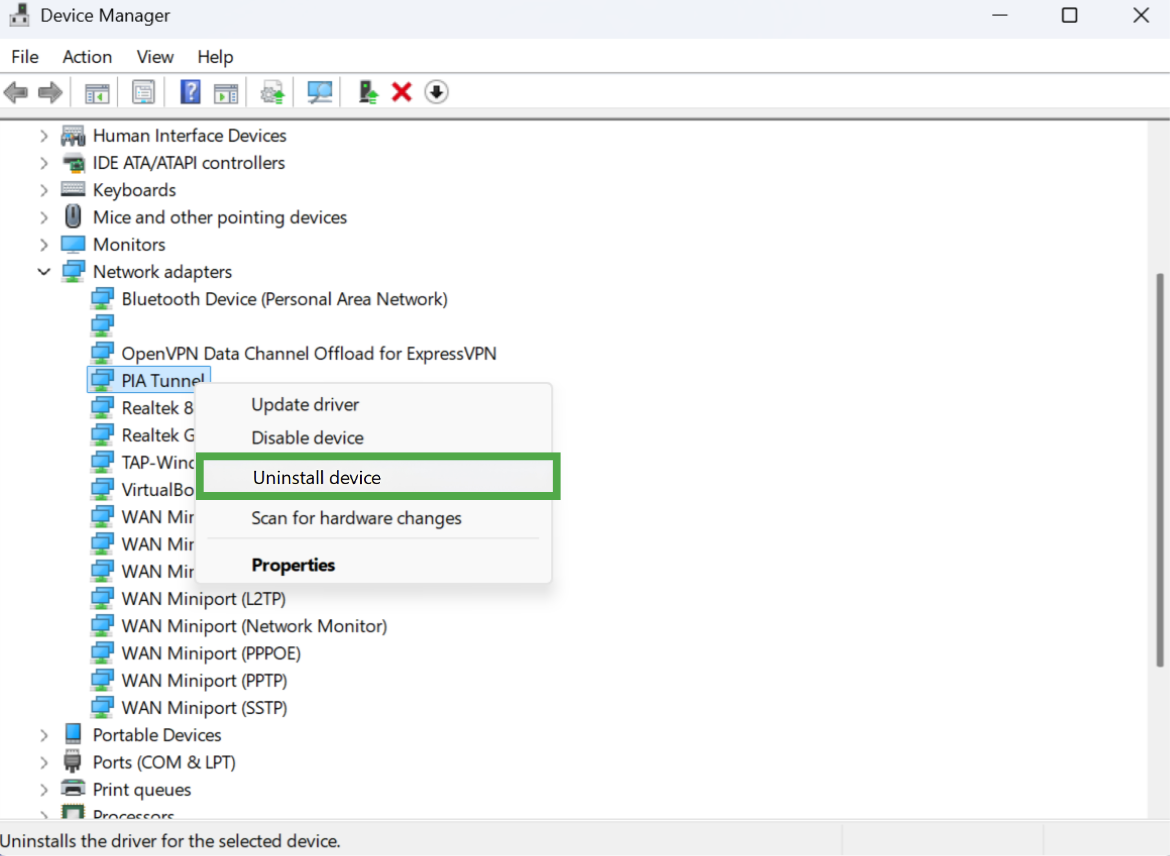Viewport: 1170px width, 856px height.
Task: Expand Human Interface Devices node
Action: point(44,136)
